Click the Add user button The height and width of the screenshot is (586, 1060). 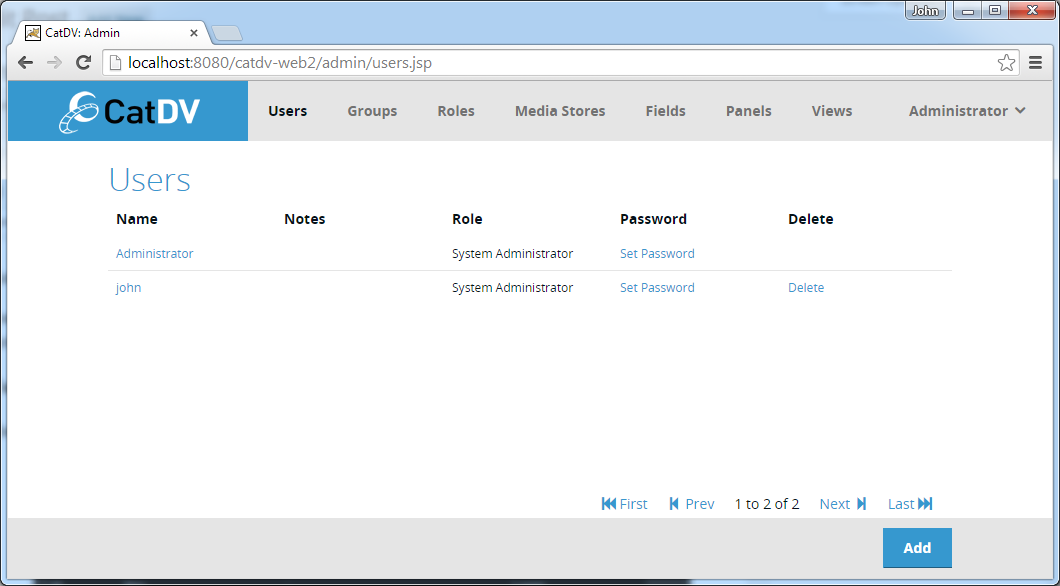pyautogui.click(x=917, y=547)
